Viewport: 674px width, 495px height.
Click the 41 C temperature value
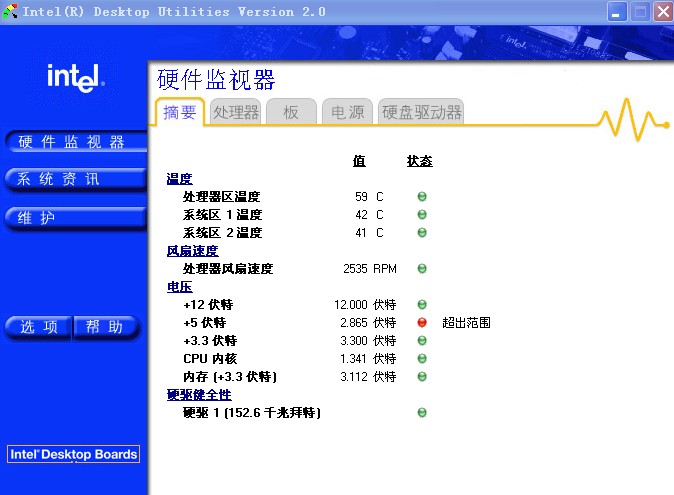(x=369, y=233)
